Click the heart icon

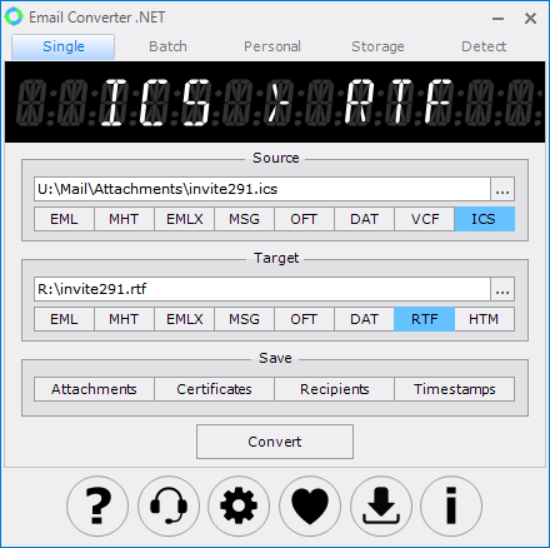point(310,506)
